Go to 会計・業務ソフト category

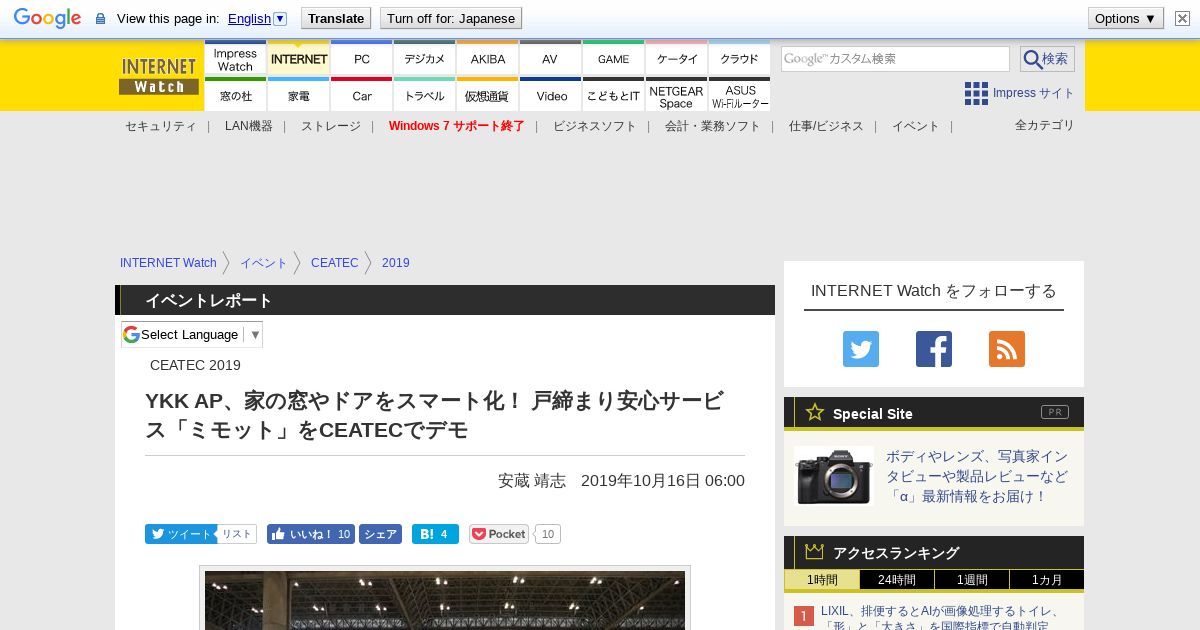click(x=712, y=126)
